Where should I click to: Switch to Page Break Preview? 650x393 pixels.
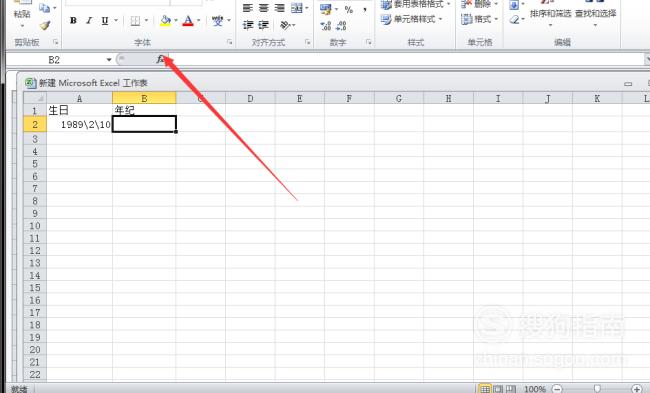tap(511, 389)
